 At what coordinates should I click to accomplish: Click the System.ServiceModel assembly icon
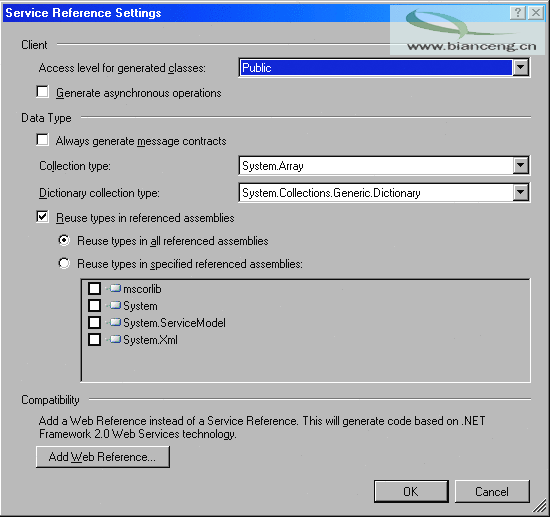click(115, 322)
